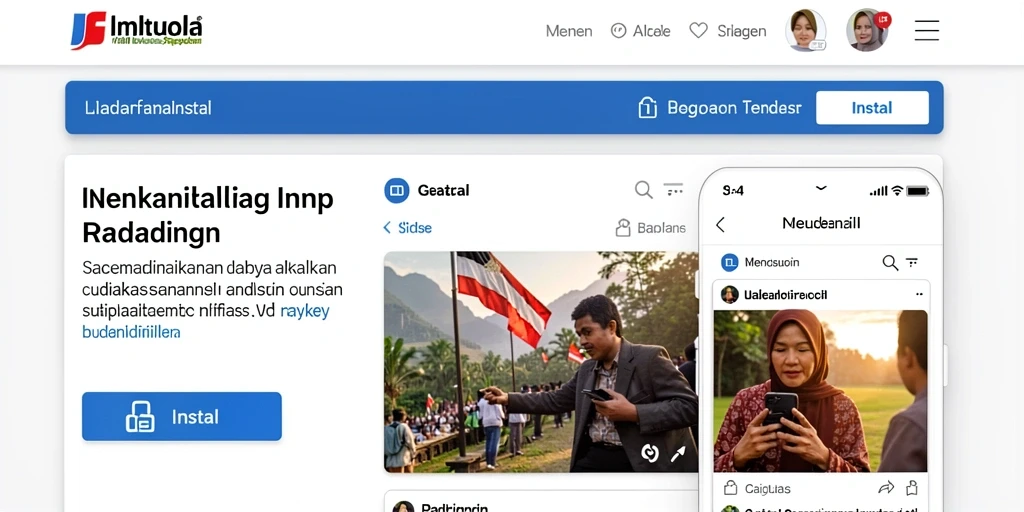The width and height of the screenshot is (1024, 512).
Task: Click the Padrignrin post avatar
Action: point(403,507)
